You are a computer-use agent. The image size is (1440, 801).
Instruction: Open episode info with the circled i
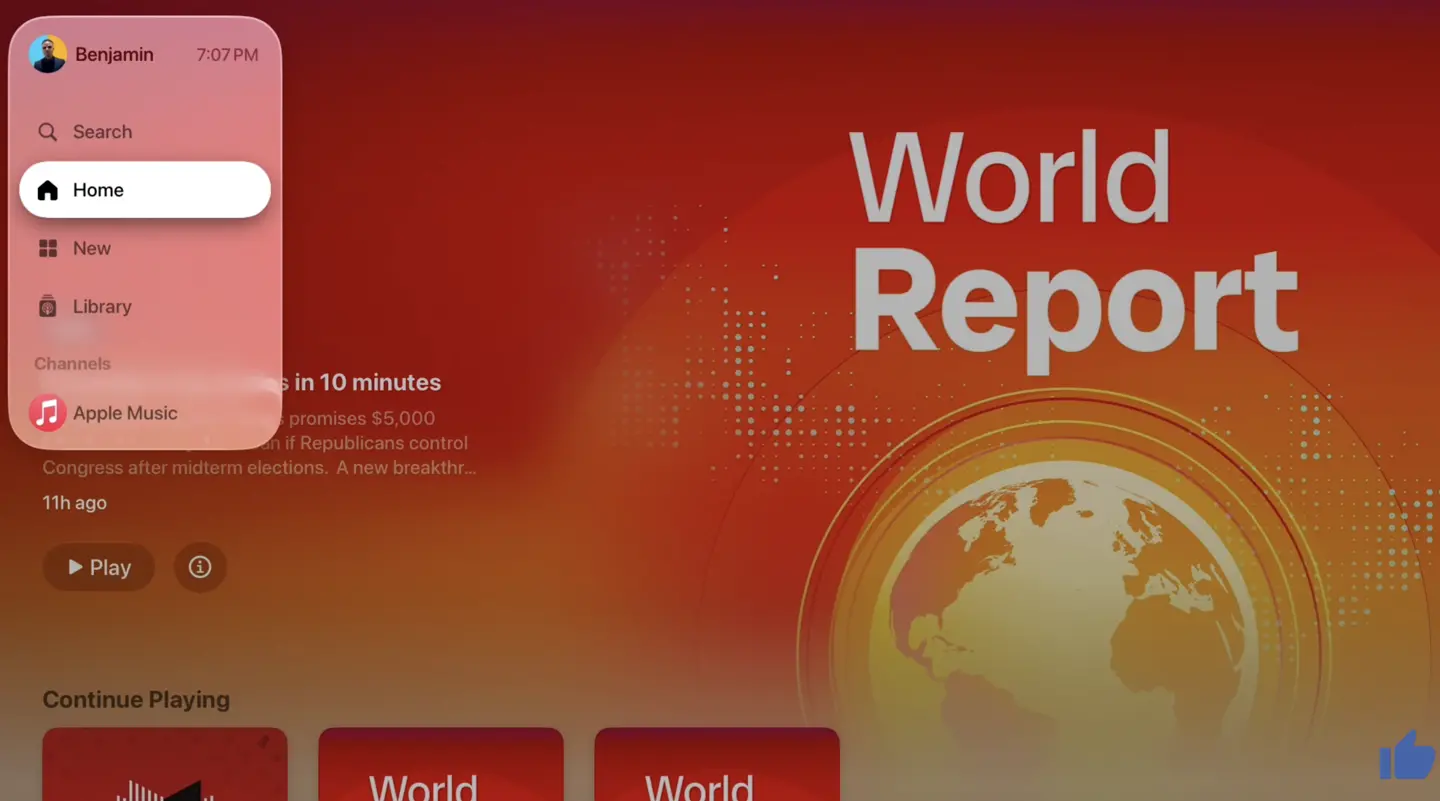tap(200, 567)
